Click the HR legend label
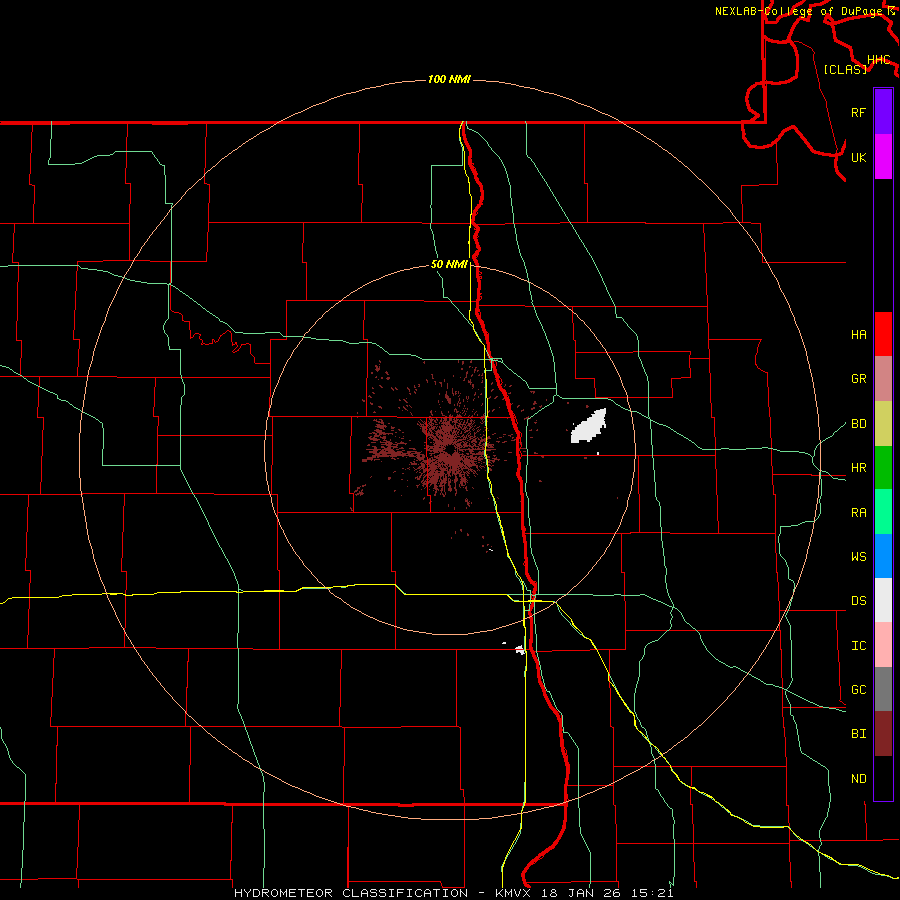 (858, 467)
